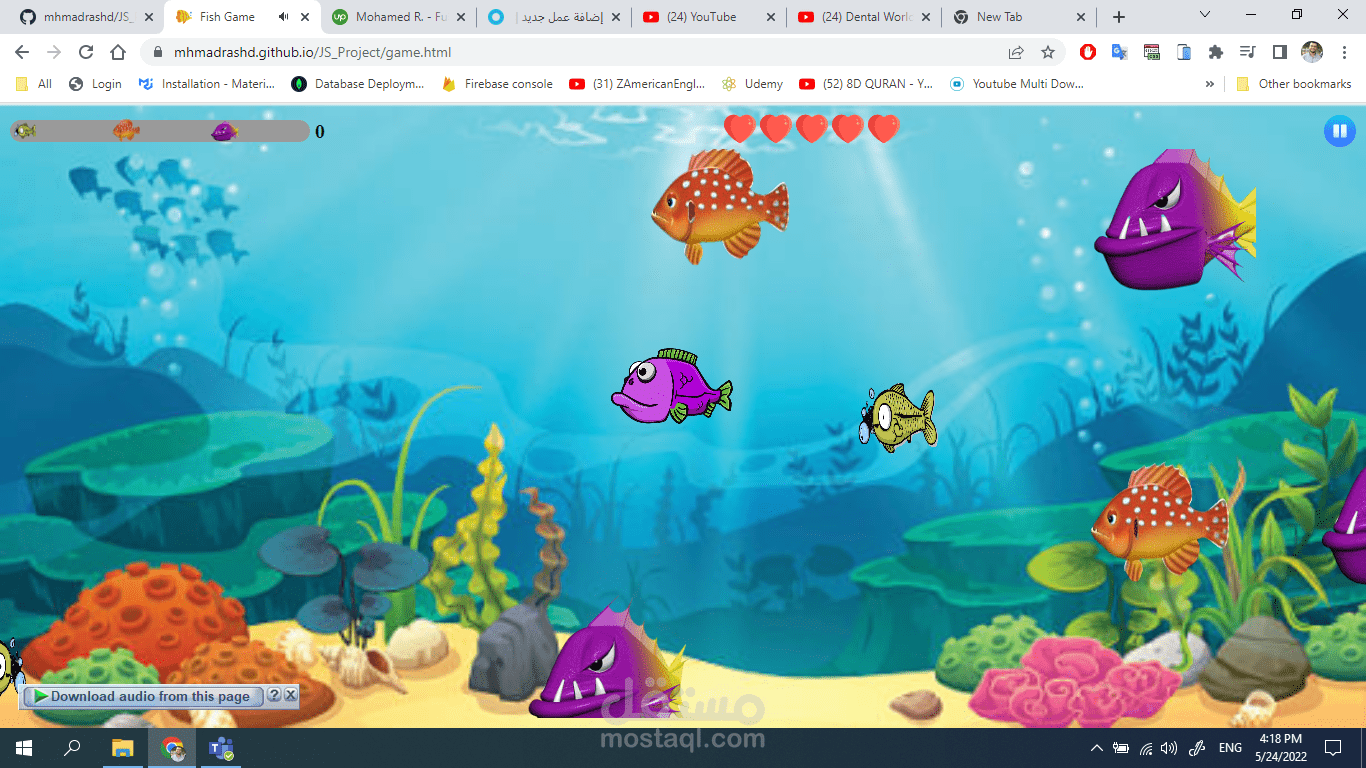
Task: Switch the ENG input language
Action: coord(1230,748)
